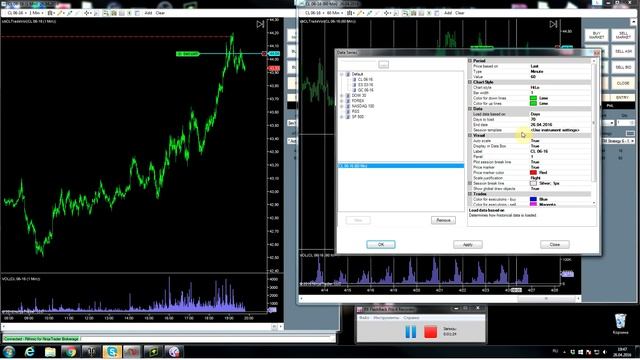
Task: Click Remove in the Data Series dialog
Action: pos(443,220)
